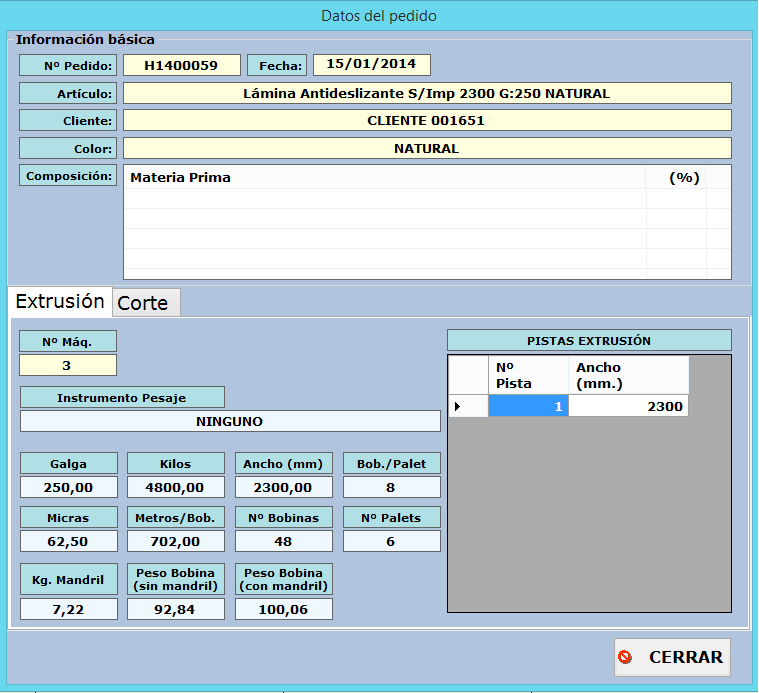
Task: Select the row indicator arrow in pistas grid
Action: click(458, 406)
